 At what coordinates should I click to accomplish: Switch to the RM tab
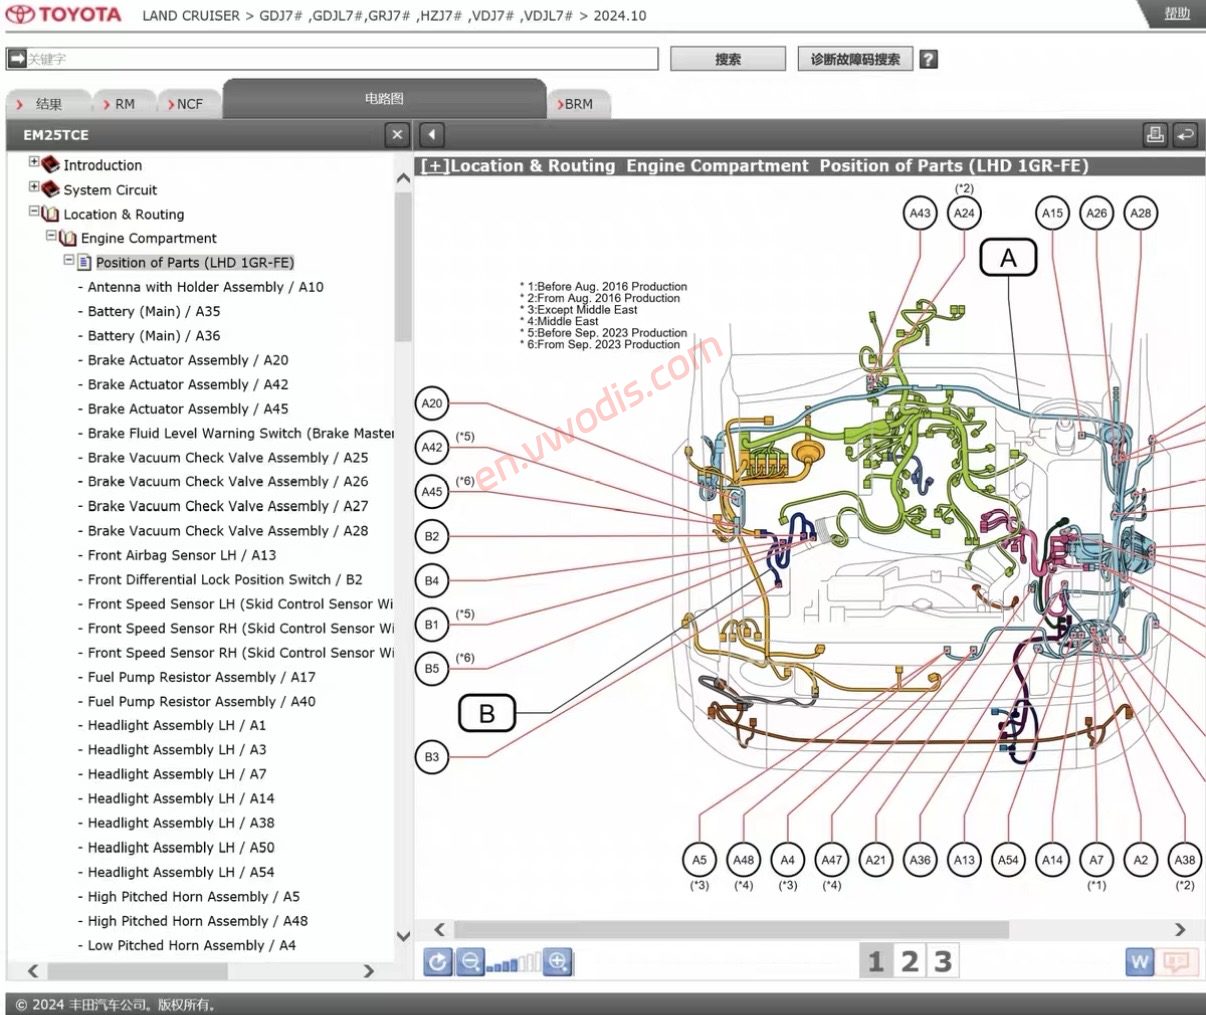[x=120, y=103]
